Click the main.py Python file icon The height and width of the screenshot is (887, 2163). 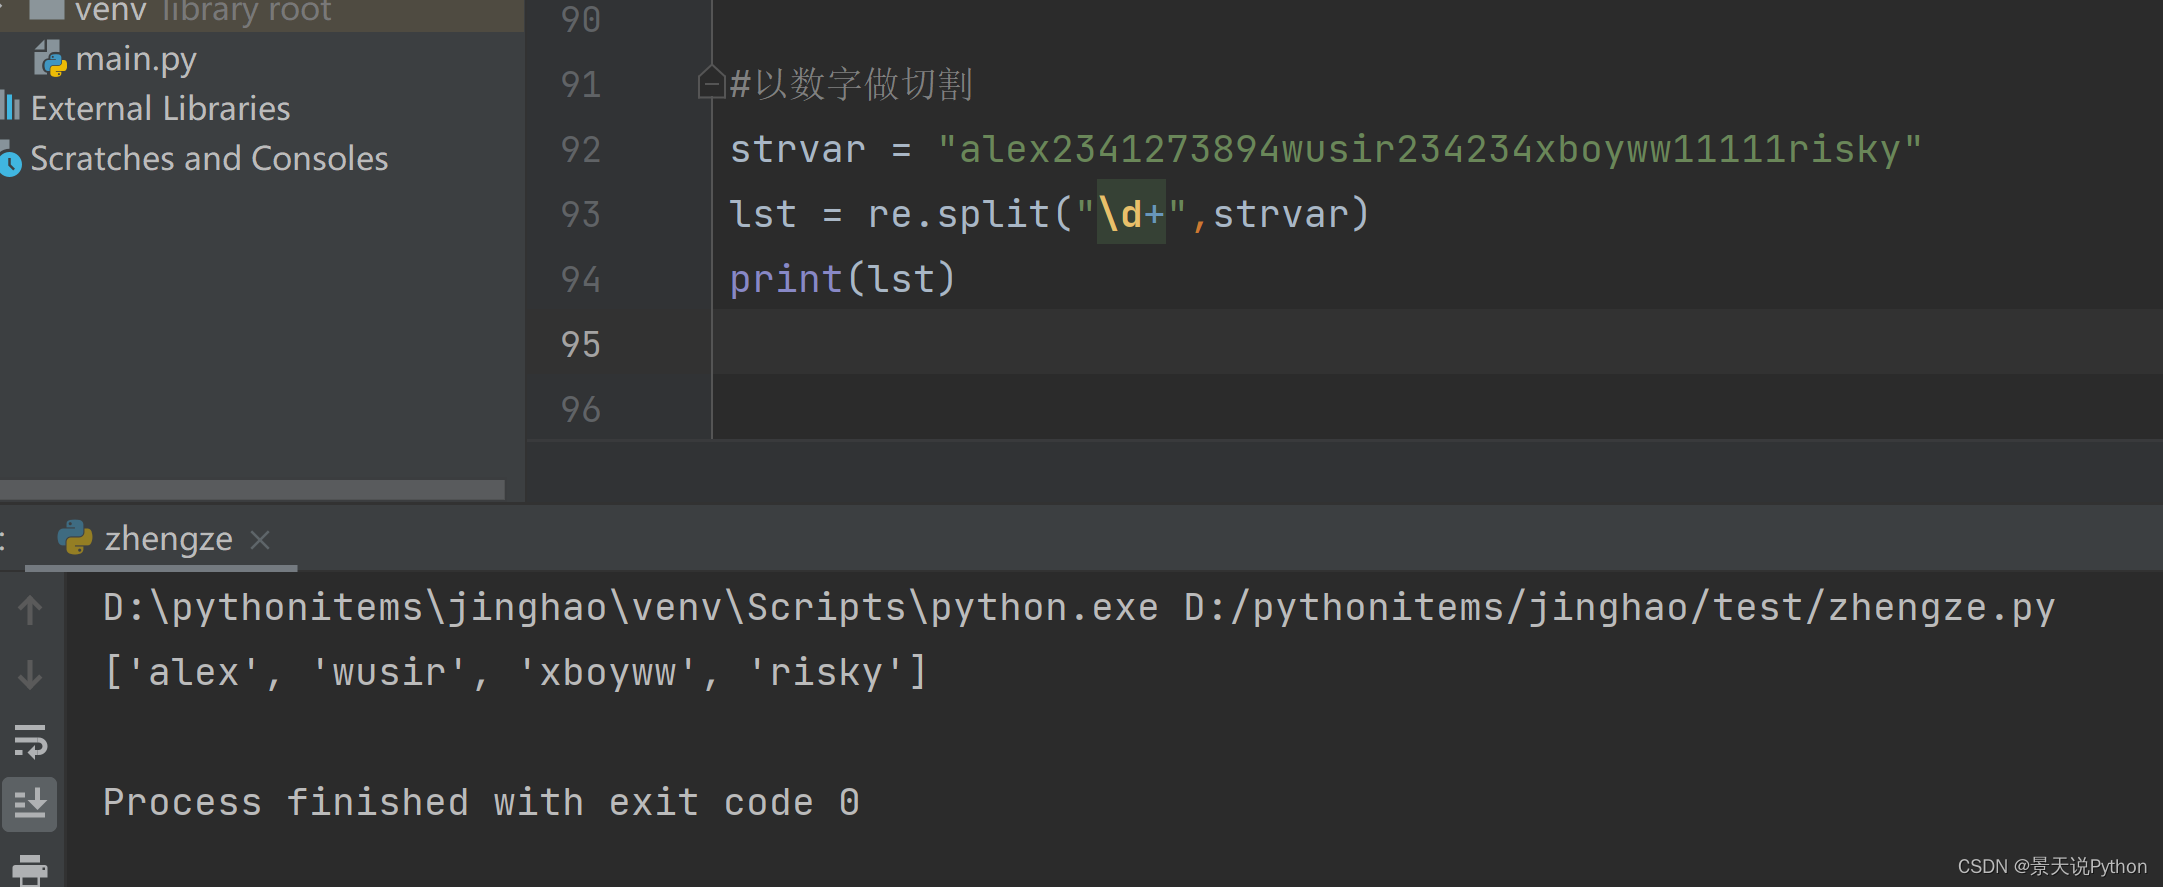coord(49,60)
